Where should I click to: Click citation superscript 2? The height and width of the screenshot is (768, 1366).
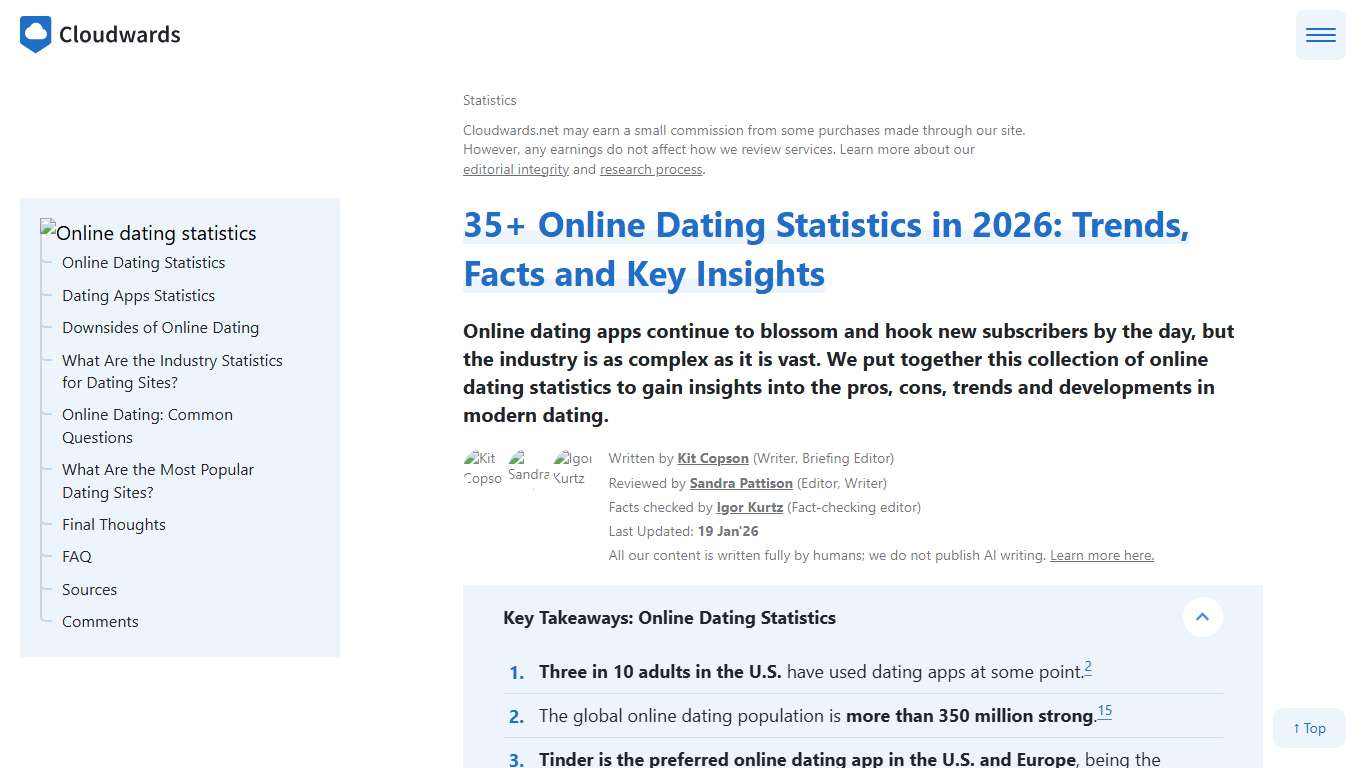click(x=1087, y=666)
